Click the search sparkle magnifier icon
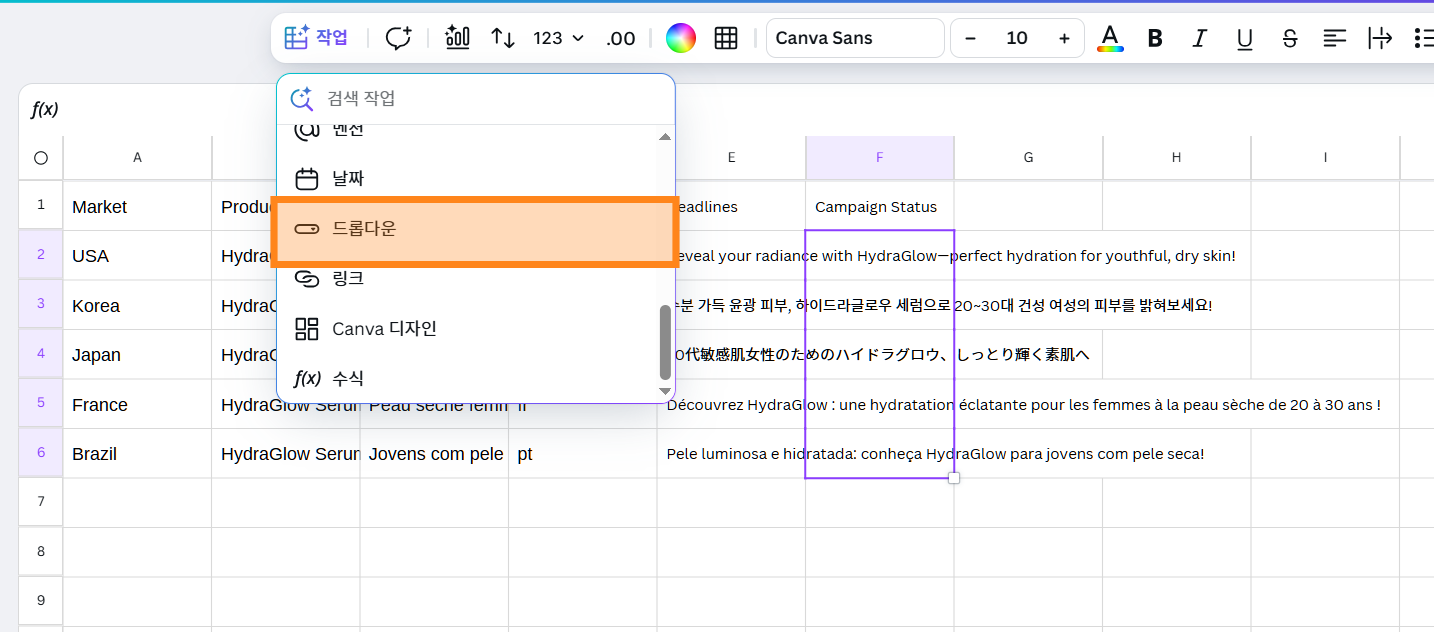1434x632 pixels. point(302,98)
